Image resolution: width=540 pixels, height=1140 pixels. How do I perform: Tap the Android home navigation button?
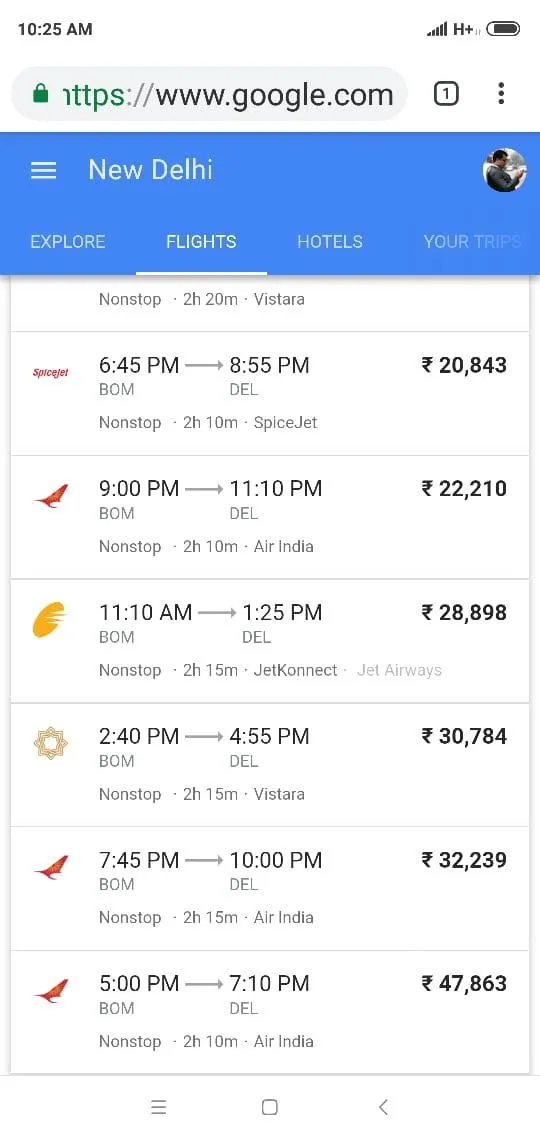pyautogui.click(x=270, y=1107)
